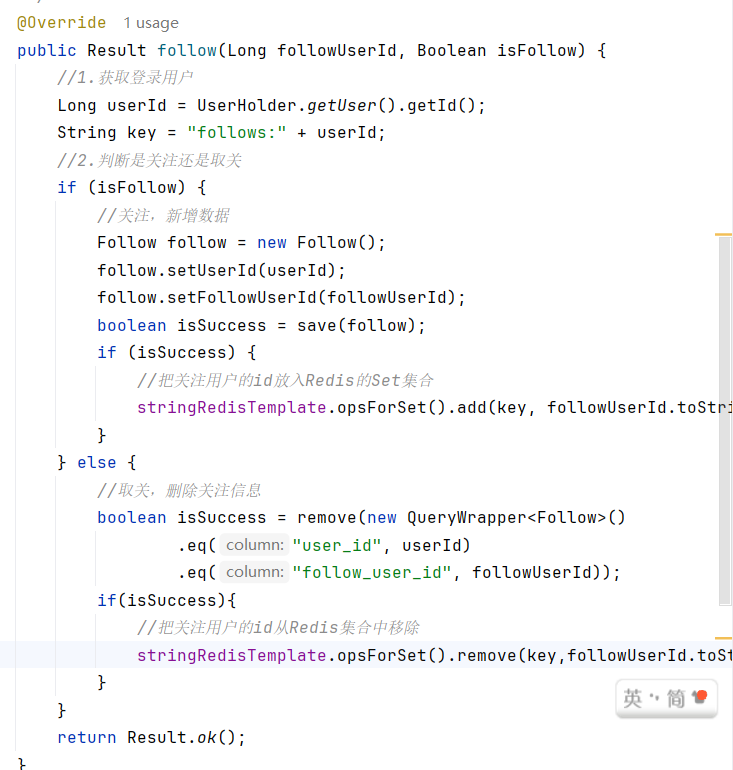
Task: Click the opsForSet().add line
Action: click(434, 408)
